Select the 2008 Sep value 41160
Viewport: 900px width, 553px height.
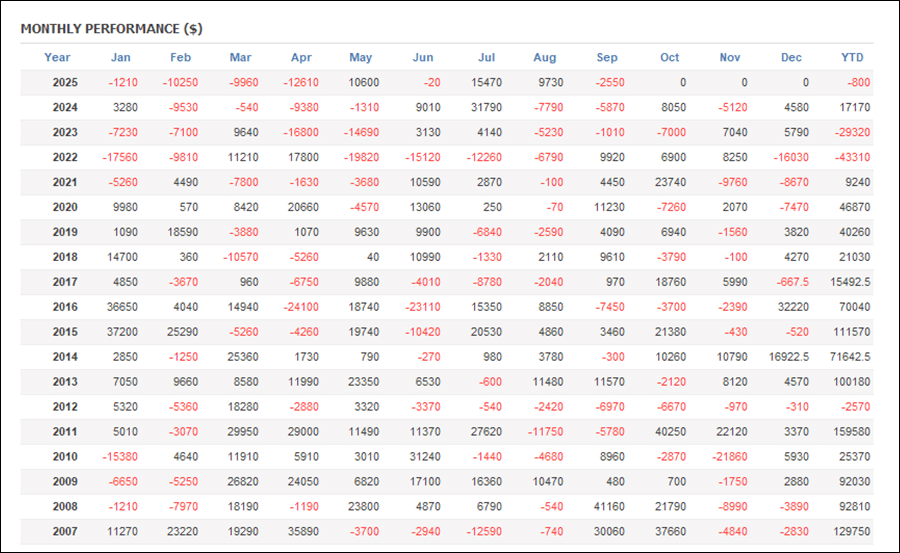[x=607, y=507]
